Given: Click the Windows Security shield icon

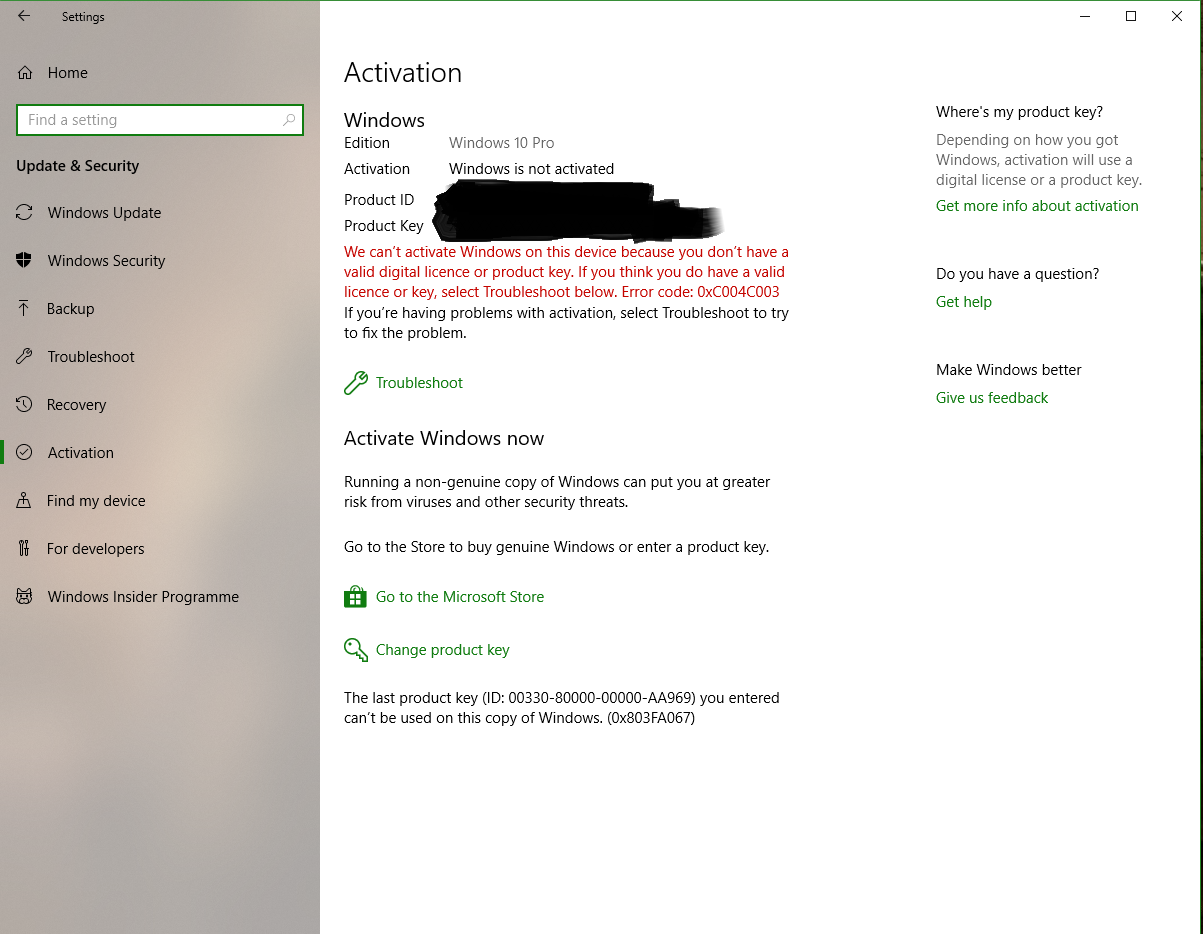Looking at the screenshot, I should (x=24, y=261).
